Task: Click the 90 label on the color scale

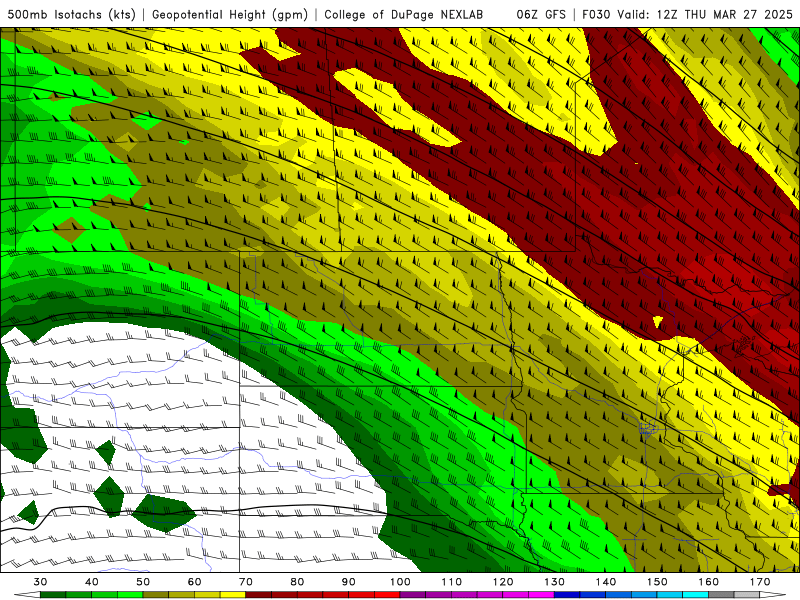Action: click(x=348, y=582)
